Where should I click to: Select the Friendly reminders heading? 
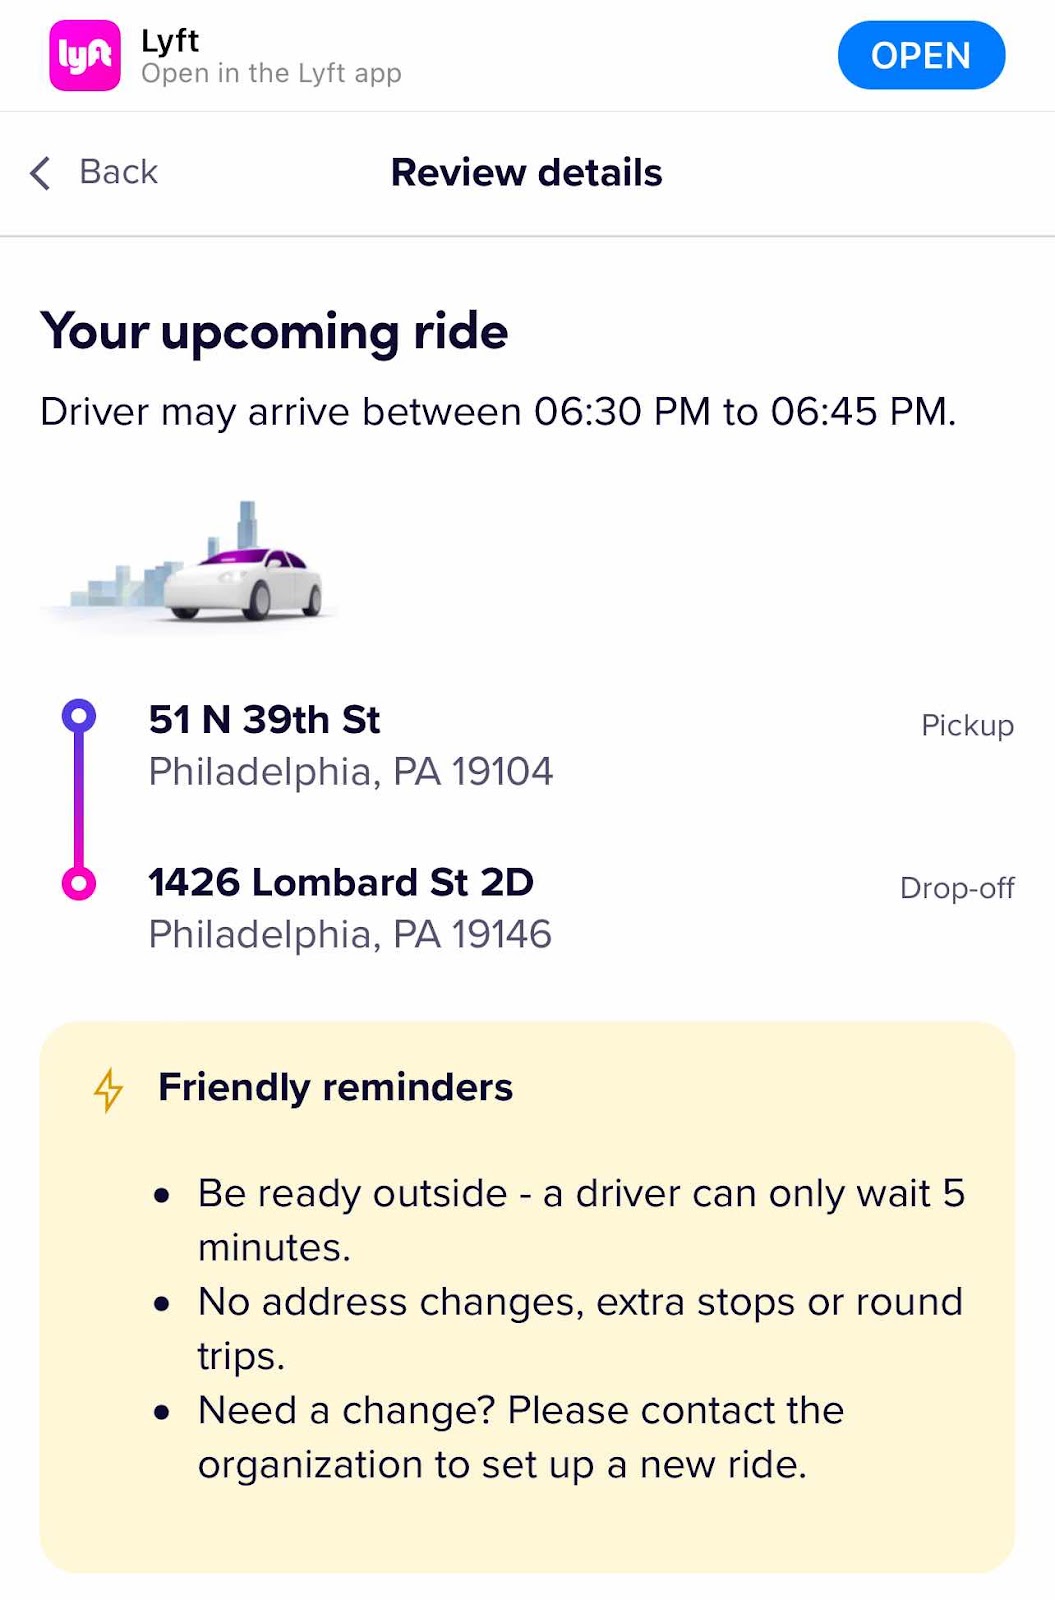click(335, 1087)
